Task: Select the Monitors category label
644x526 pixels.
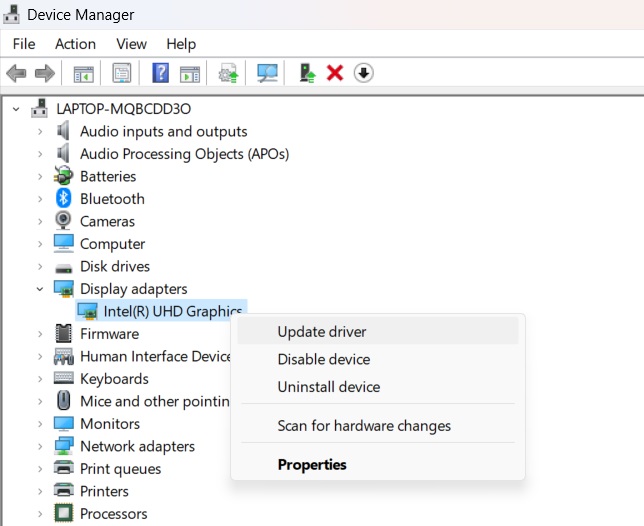Action: pyautogui.click(x=110, y=423)
